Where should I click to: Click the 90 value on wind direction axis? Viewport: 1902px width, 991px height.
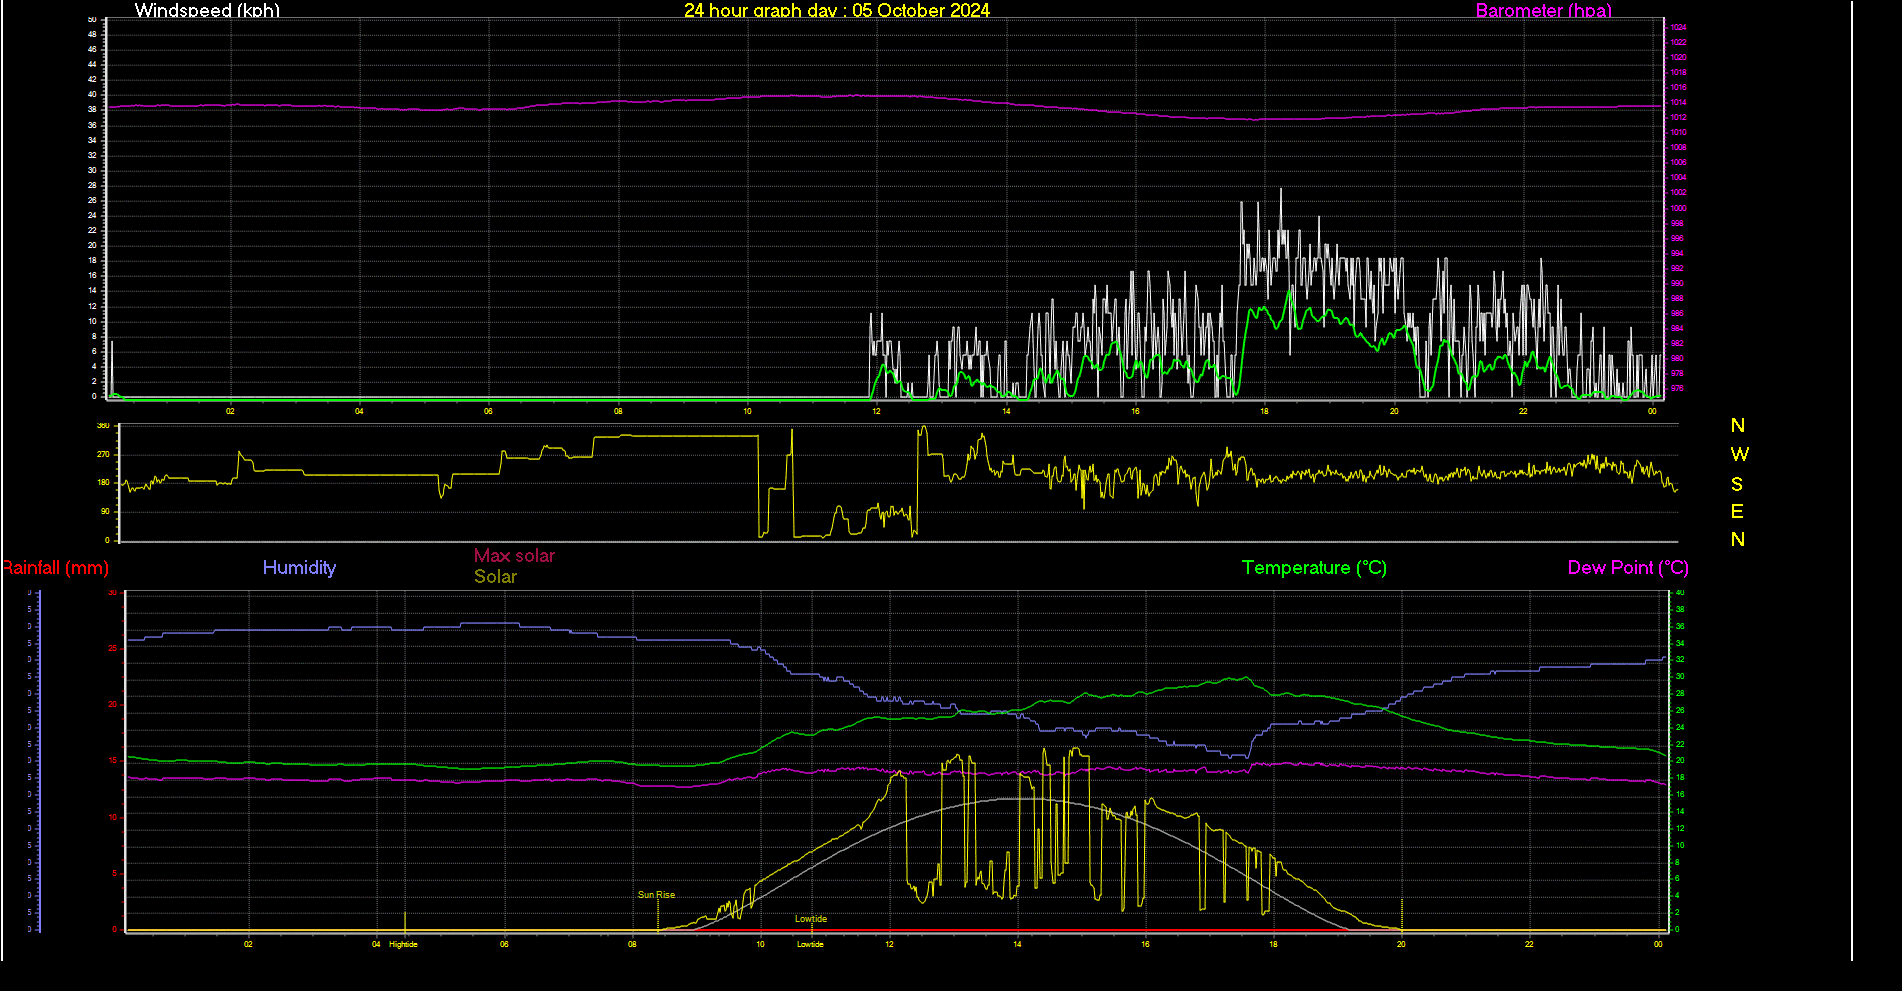[105, 511]
